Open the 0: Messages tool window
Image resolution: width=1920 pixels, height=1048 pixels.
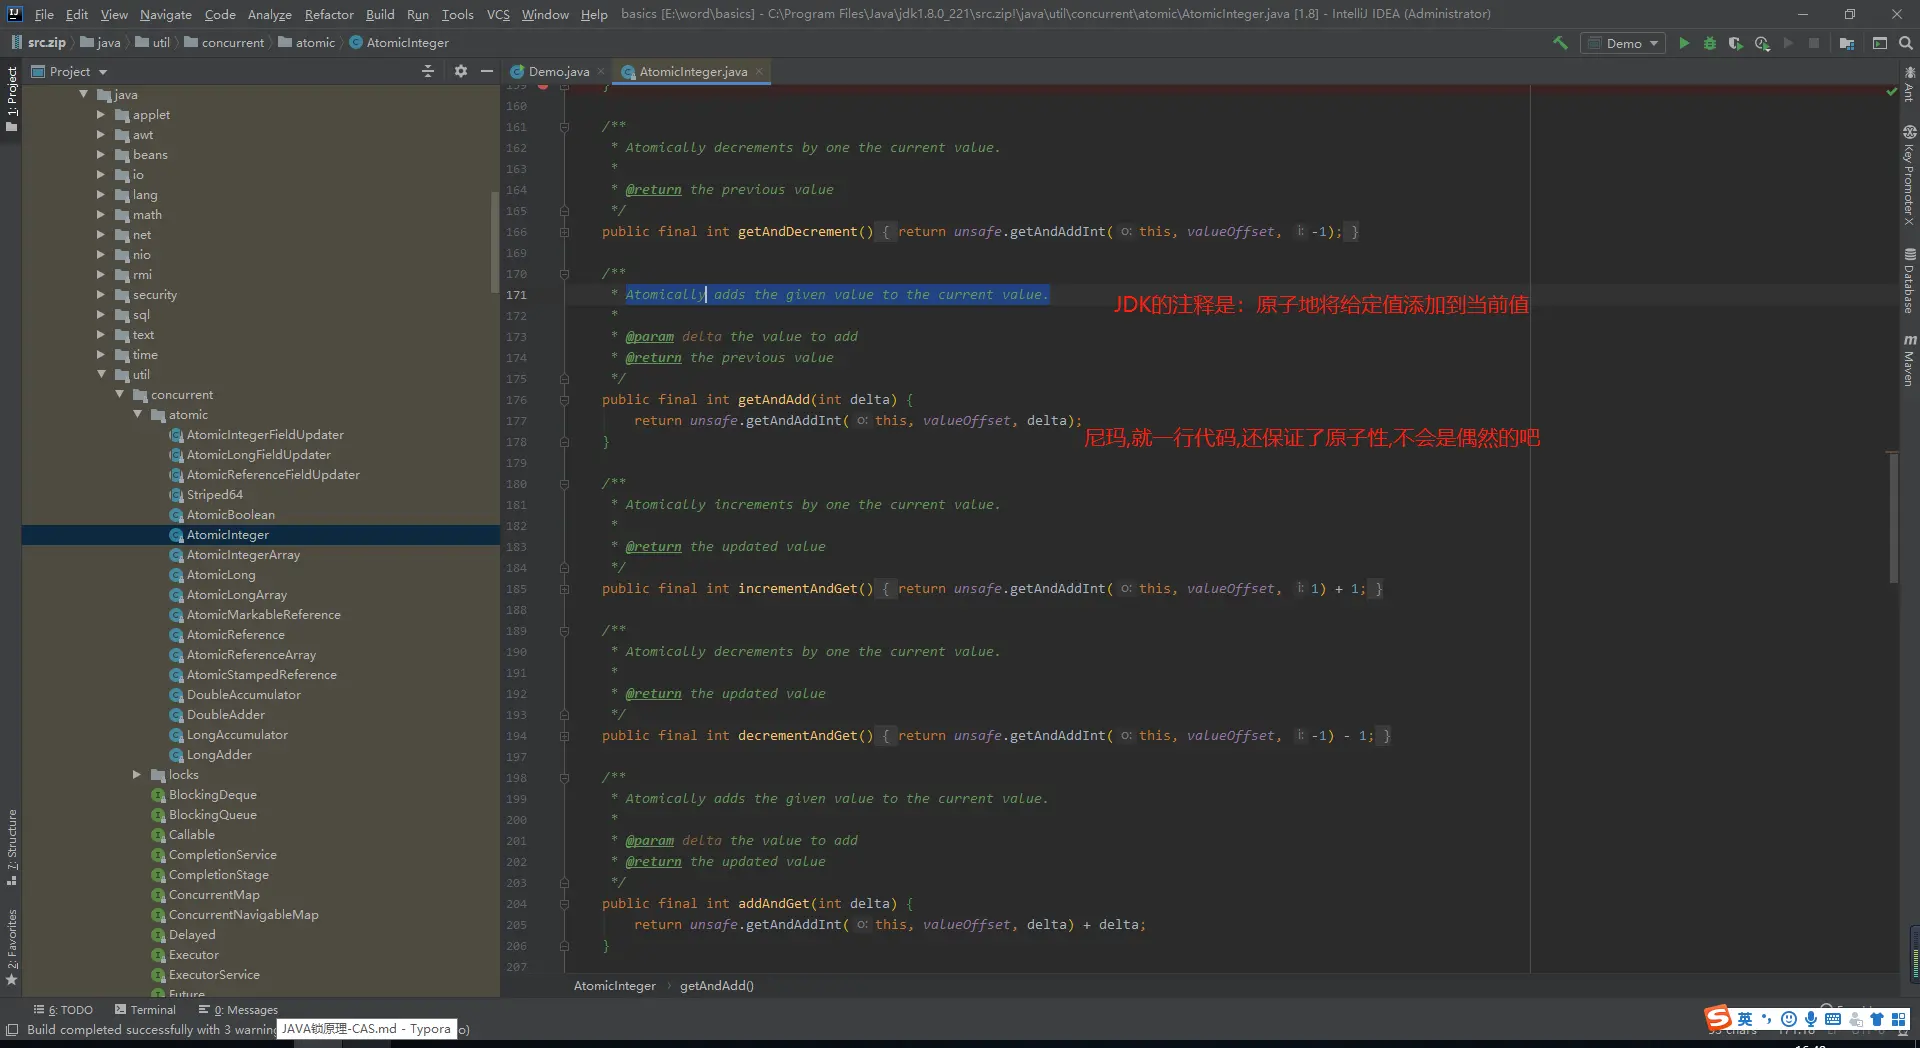click(238, 1010)
